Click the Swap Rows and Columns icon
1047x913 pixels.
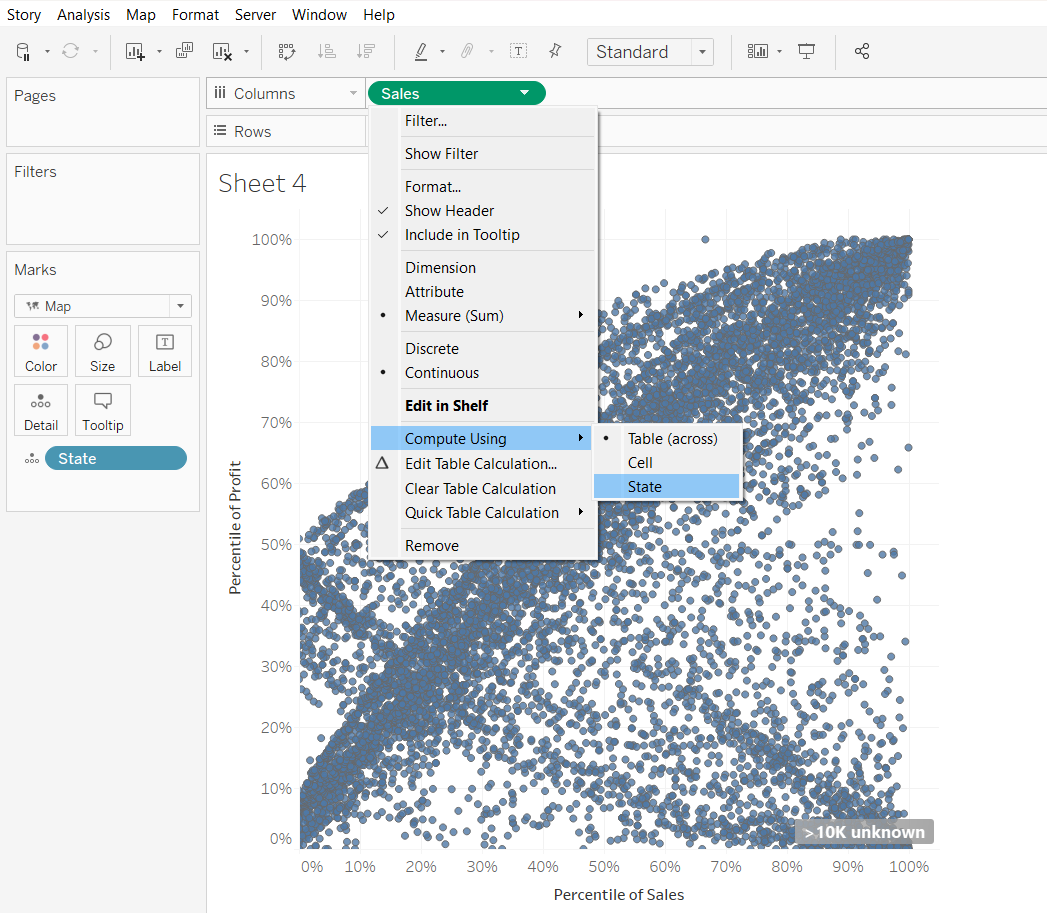click(287, 52)
